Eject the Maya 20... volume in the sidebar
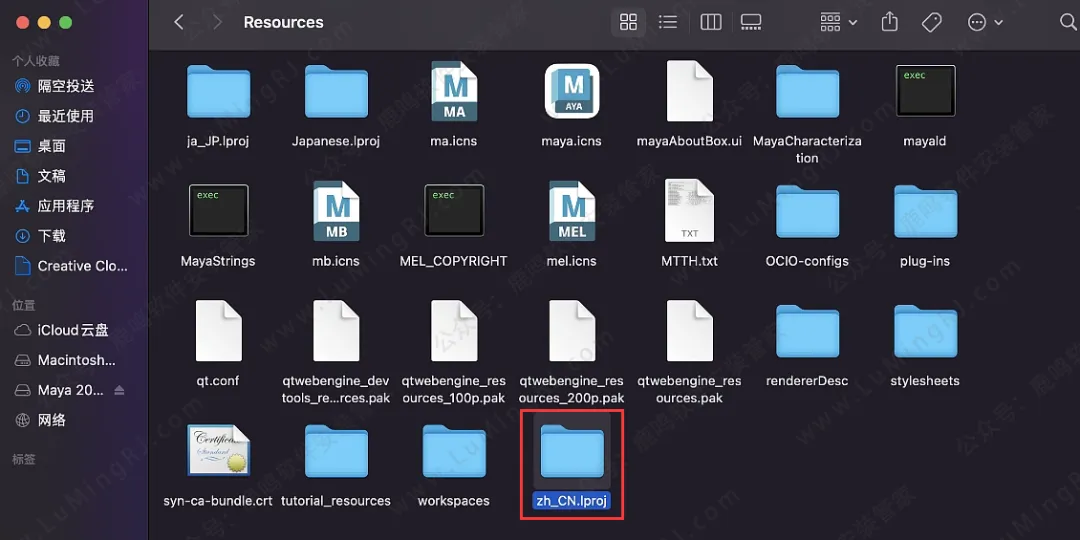1080x540 pixels. point(120,390)
